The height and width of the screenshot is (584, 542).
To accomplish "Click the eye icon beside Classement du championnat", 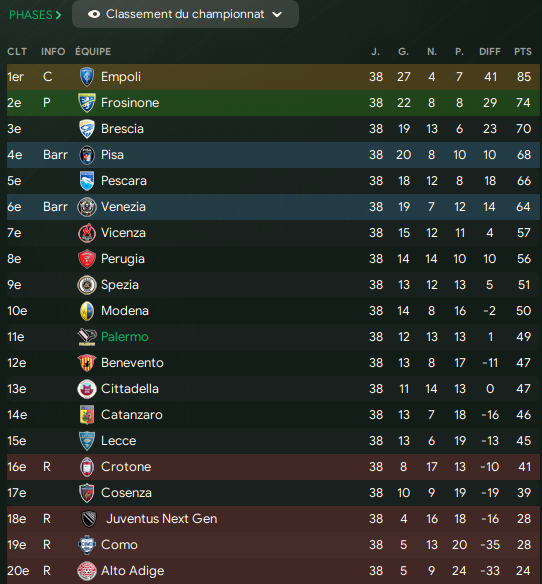I will pos(94,14).
